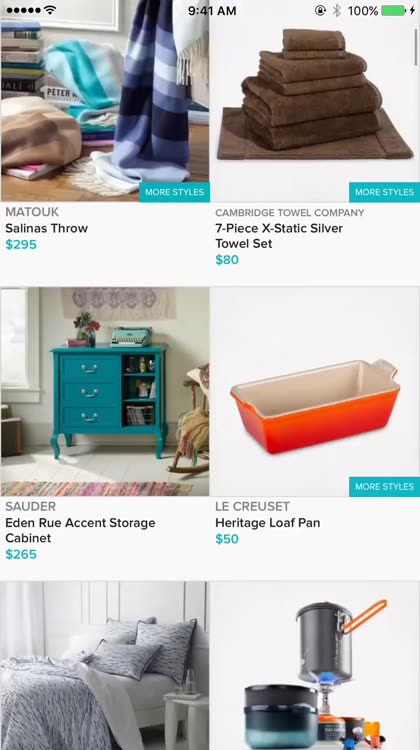
Task: Tap the $295 price of Salinas Throw
Action: [x=21, y=245]
